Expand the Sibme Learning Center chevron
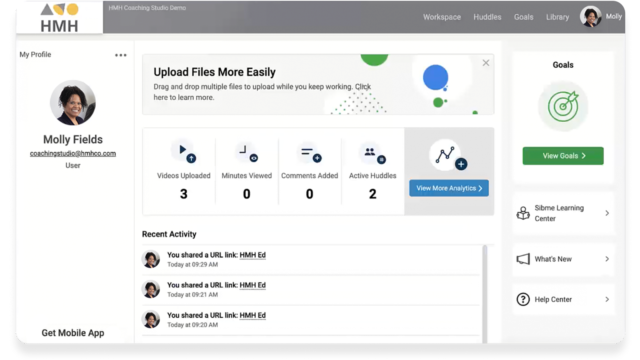The height and width of the screenshot is (360, 640). [x=607, y=213]
